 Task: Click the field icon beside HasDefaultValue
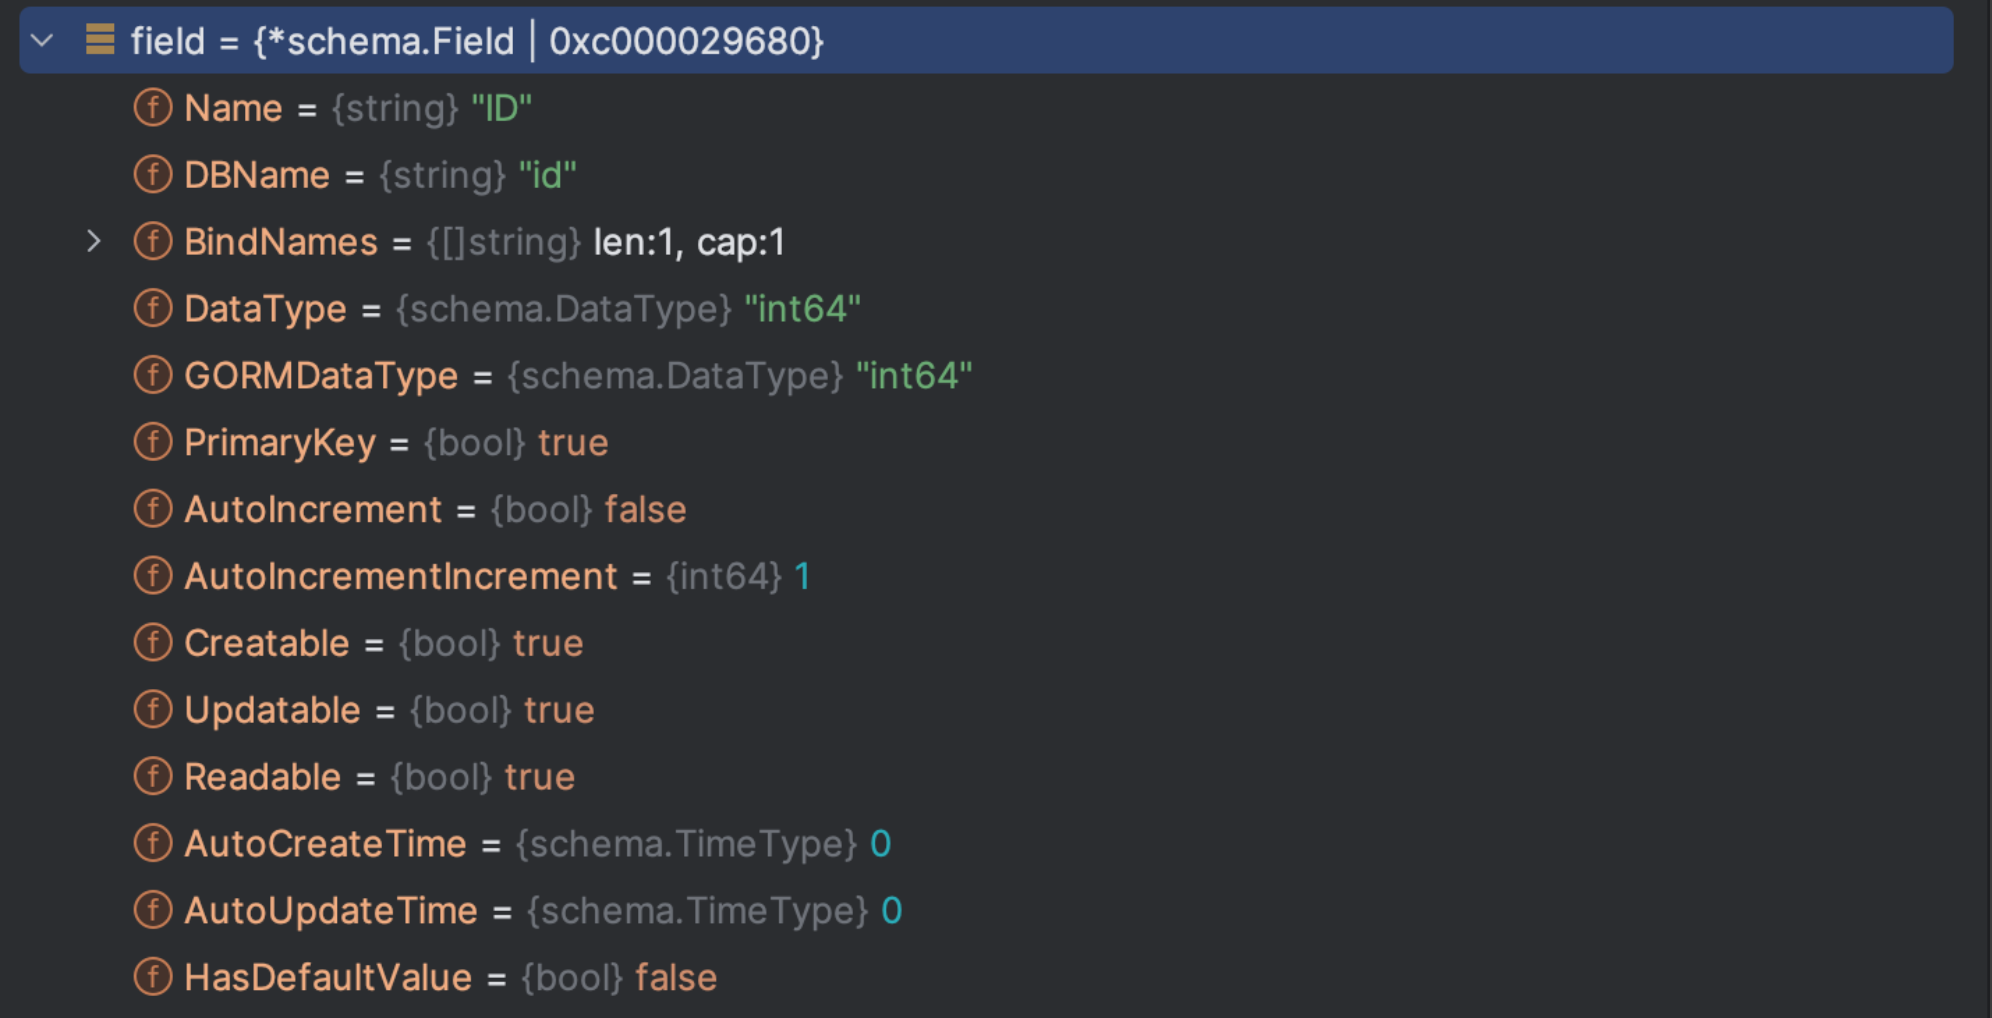pos(153,977)
